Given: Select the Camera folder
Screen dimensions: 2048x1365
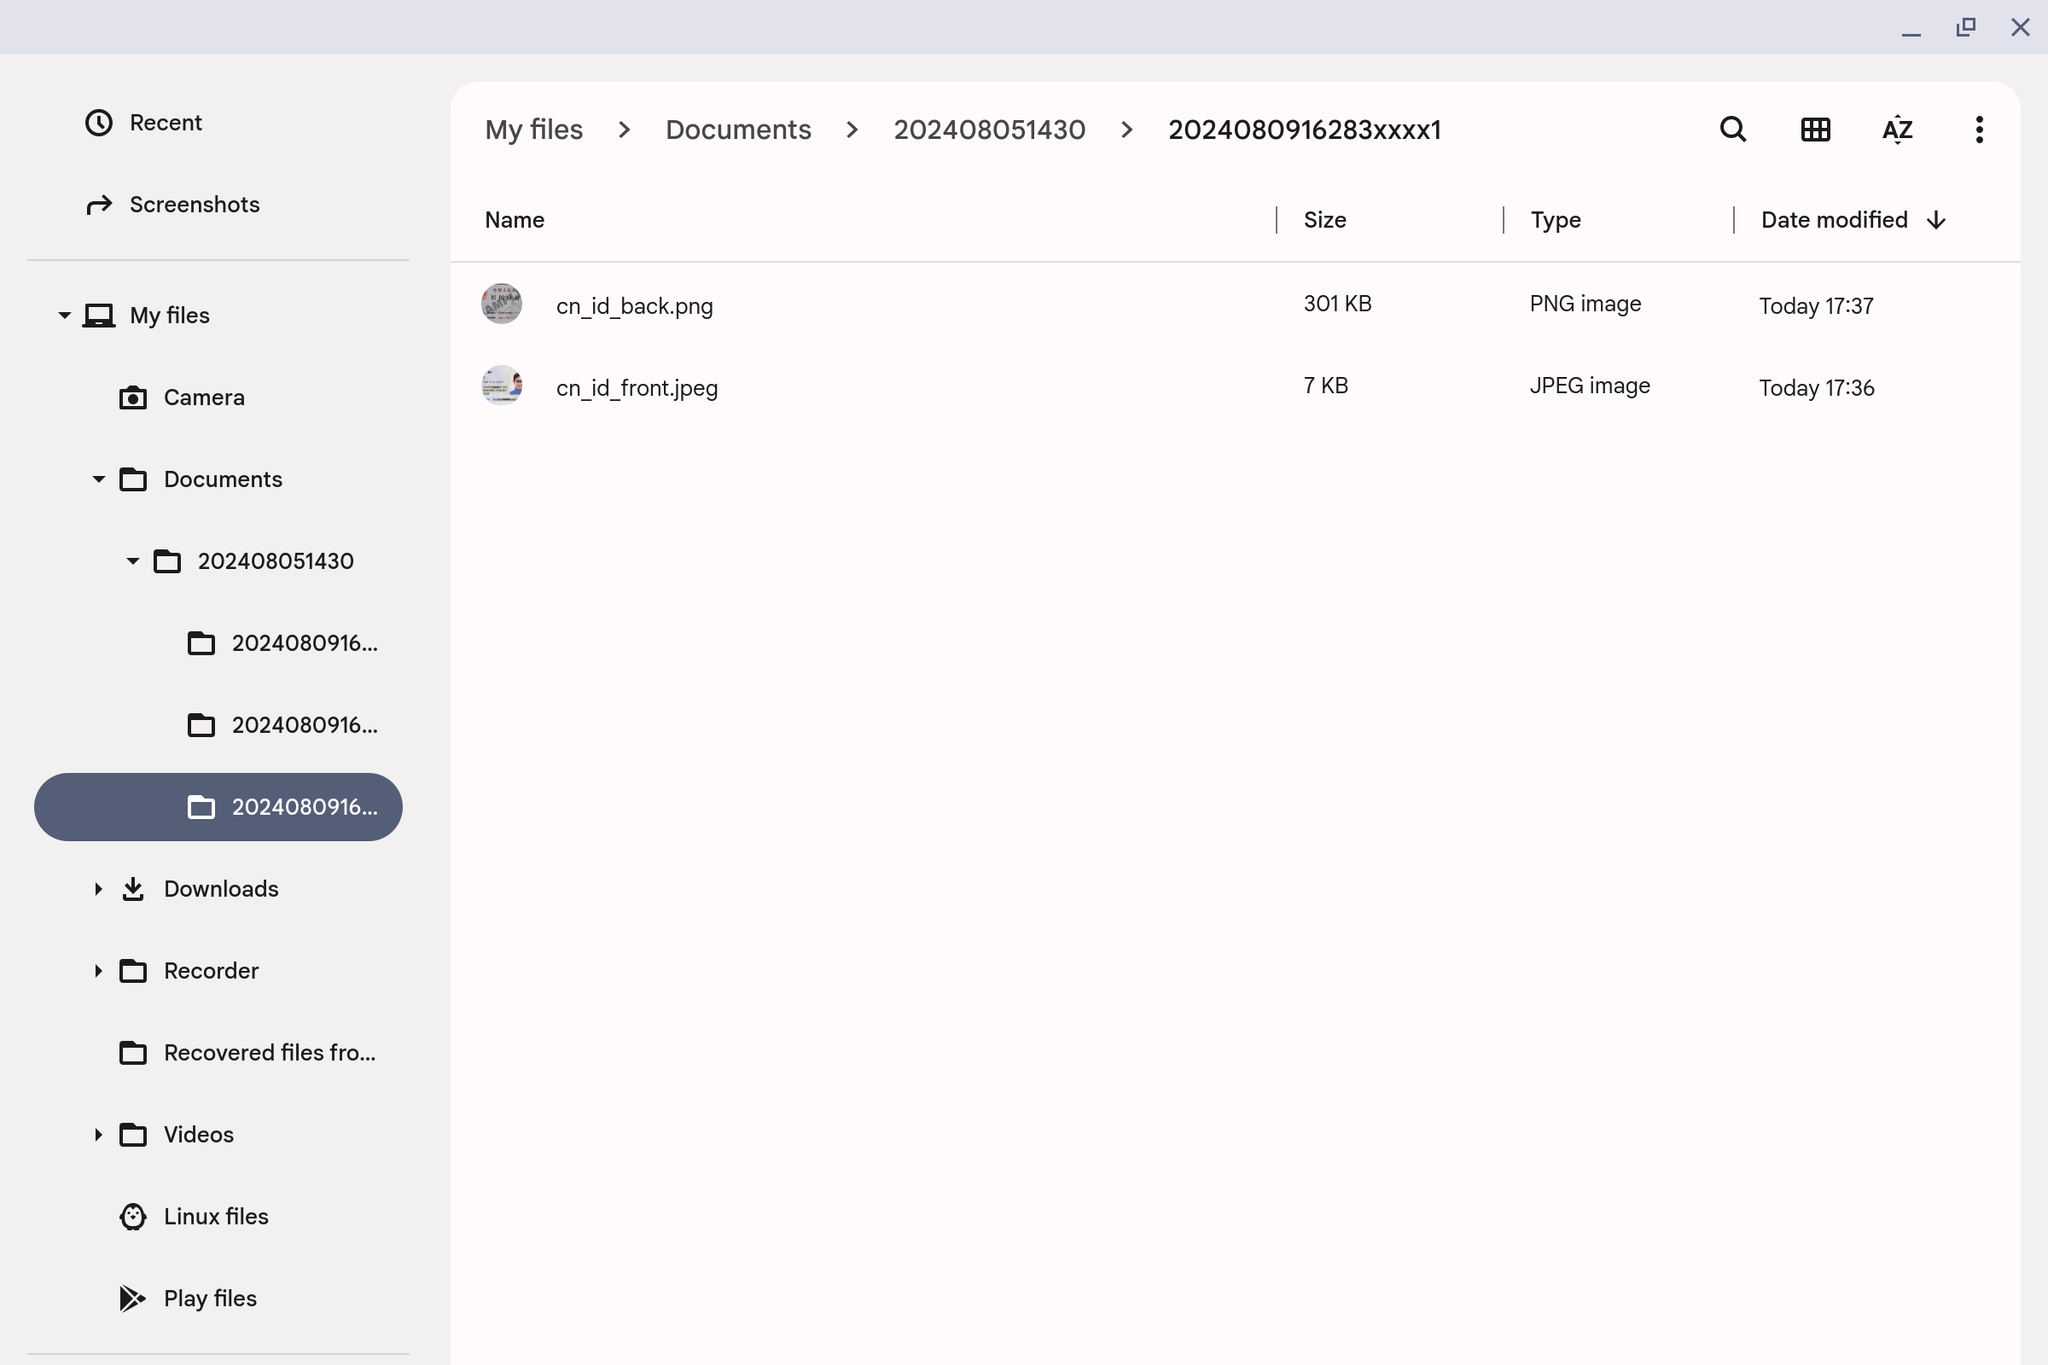Looking at the screenshot, I should (x=203, y=398).
